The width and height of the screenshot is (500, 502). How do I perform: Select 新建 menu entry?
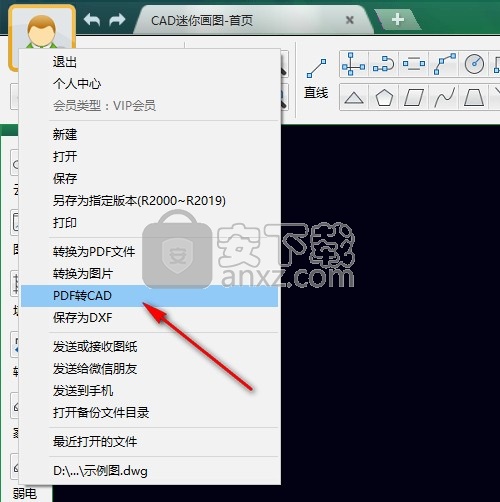(x=149, y=134)
